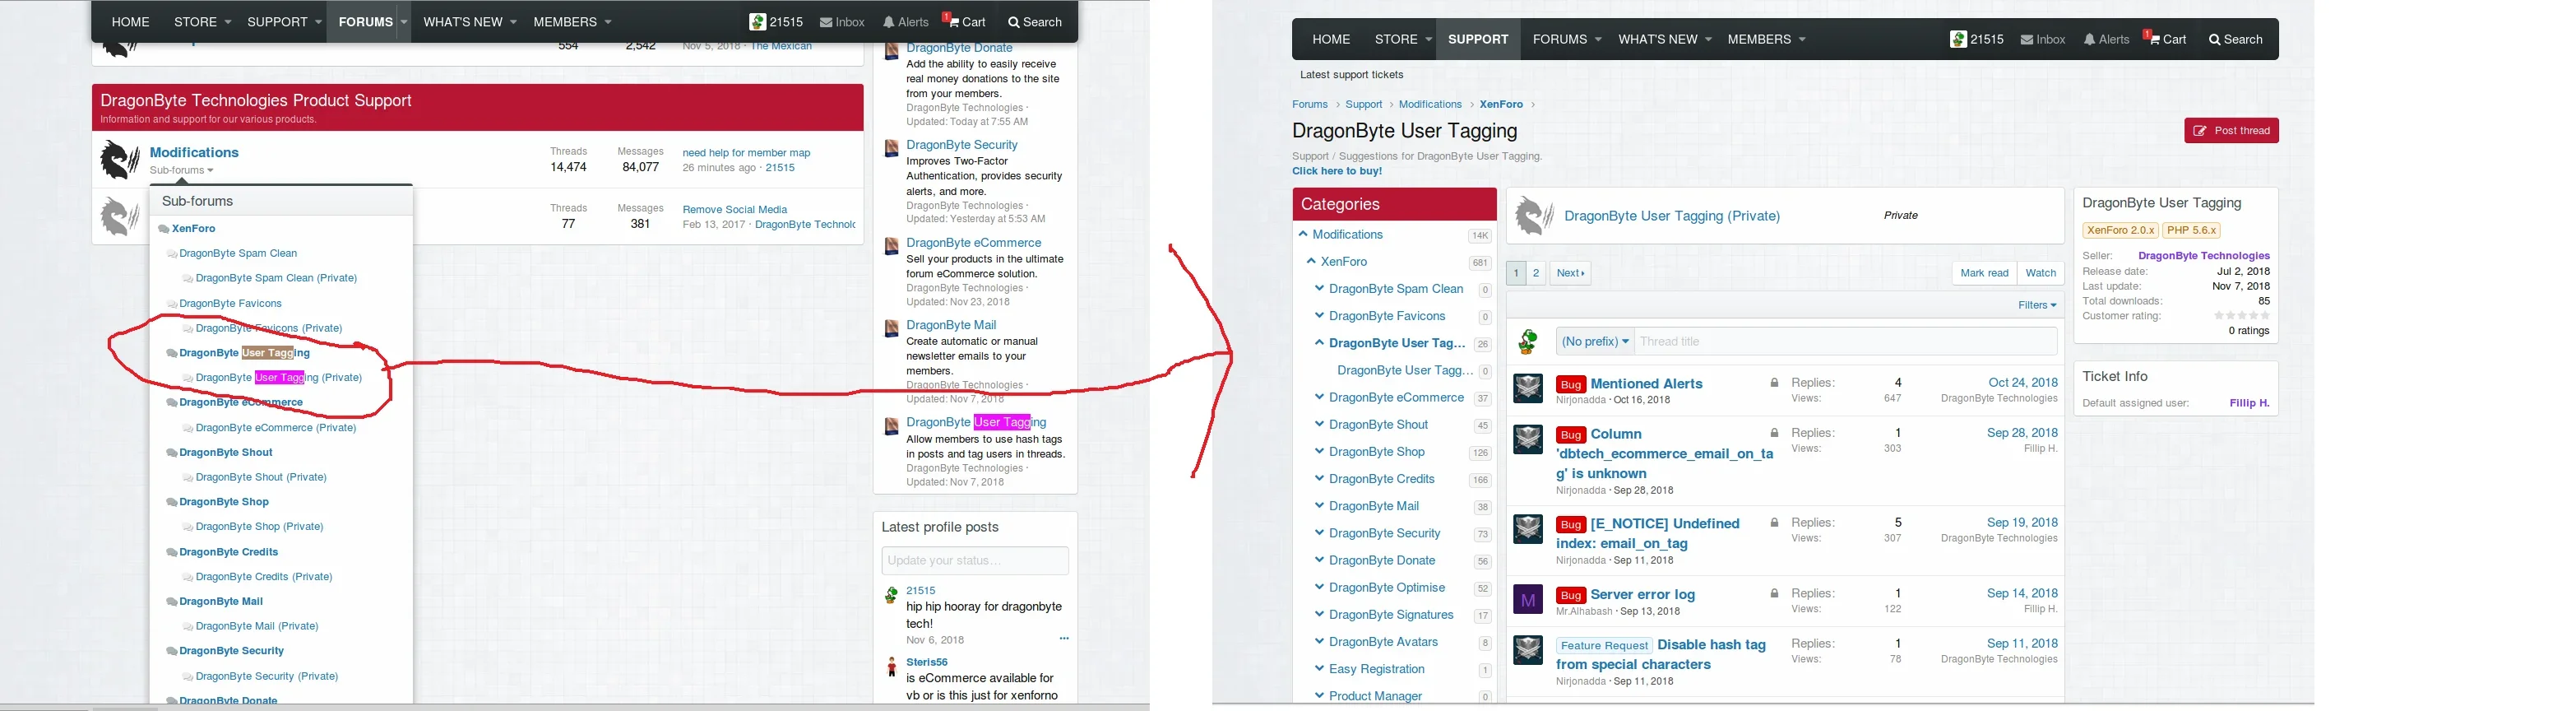The width and height of the screenshot is (2576, 711).
Task: Click the Next page button
Action: [1570, 273]
